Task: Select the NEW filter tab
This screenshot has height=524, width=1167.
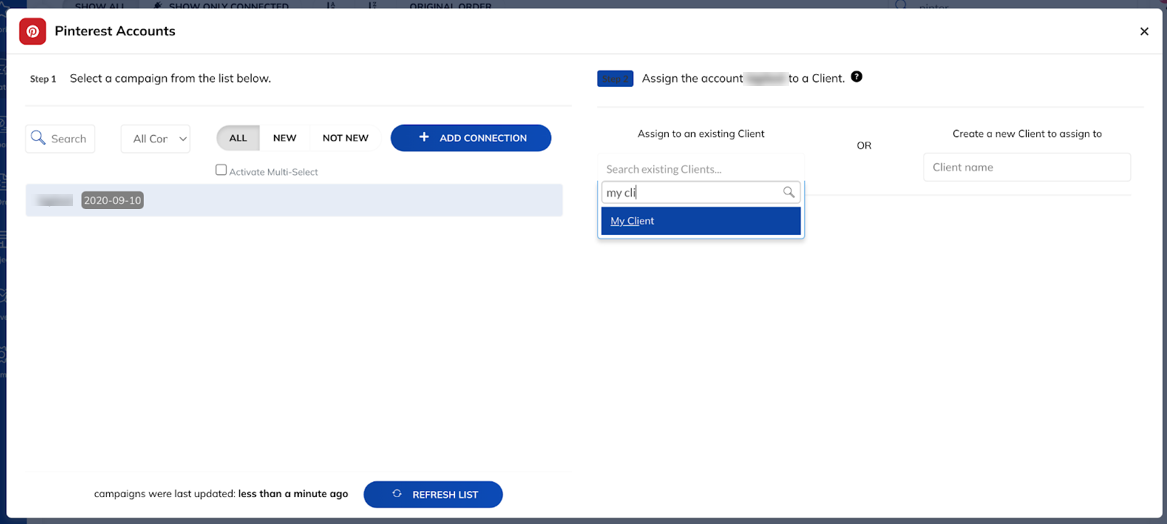Action: (284, 138)
